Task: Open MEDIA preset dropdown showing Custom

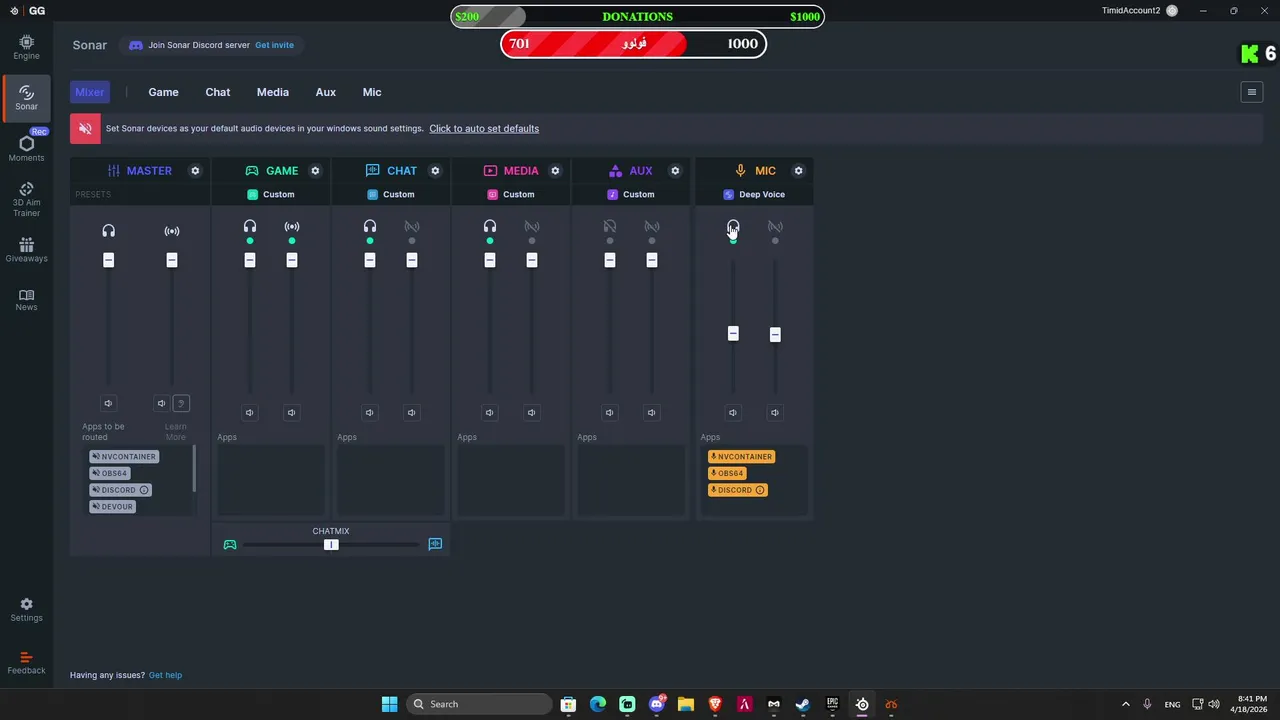Action: (511, 194)
